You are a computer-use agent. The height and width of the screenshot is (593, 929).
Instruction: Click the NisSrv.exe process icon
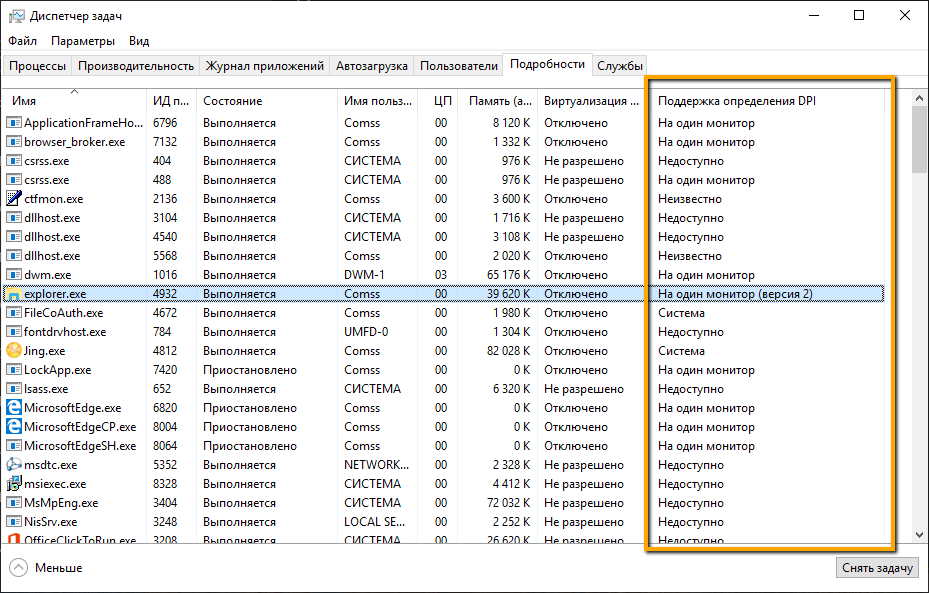point(14,521)
